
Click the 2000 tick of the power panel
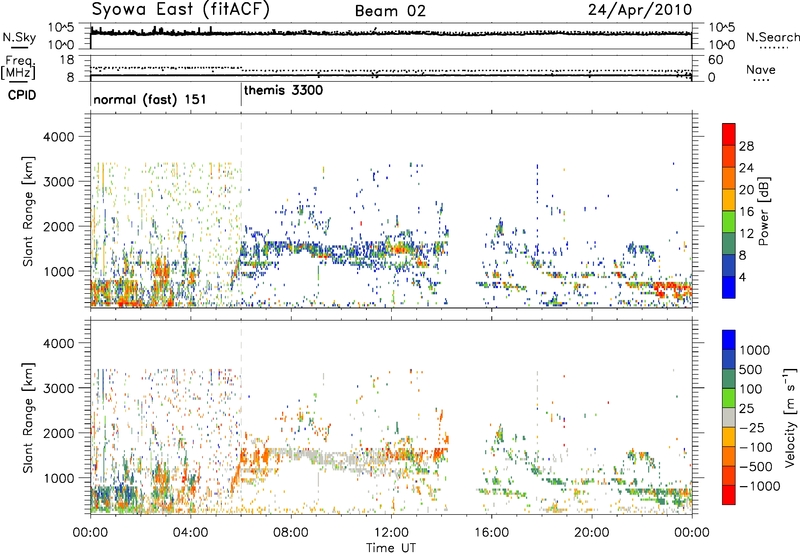coord(59,226)
